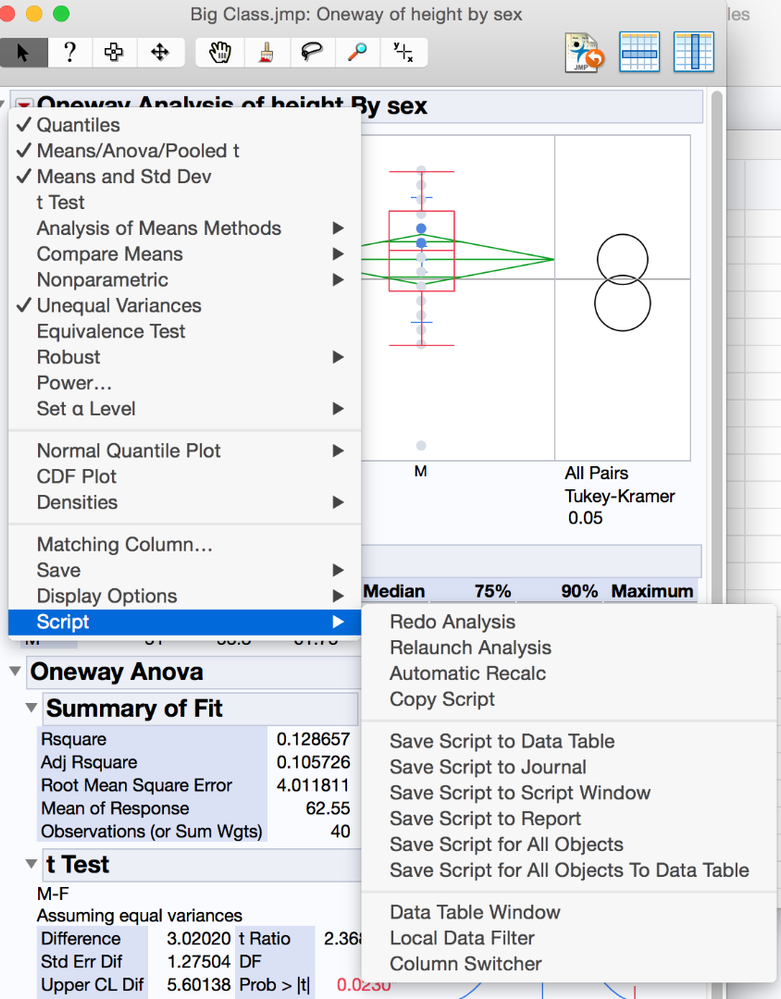Click the Mean of Response value 62.55

(x=327, y=809)
